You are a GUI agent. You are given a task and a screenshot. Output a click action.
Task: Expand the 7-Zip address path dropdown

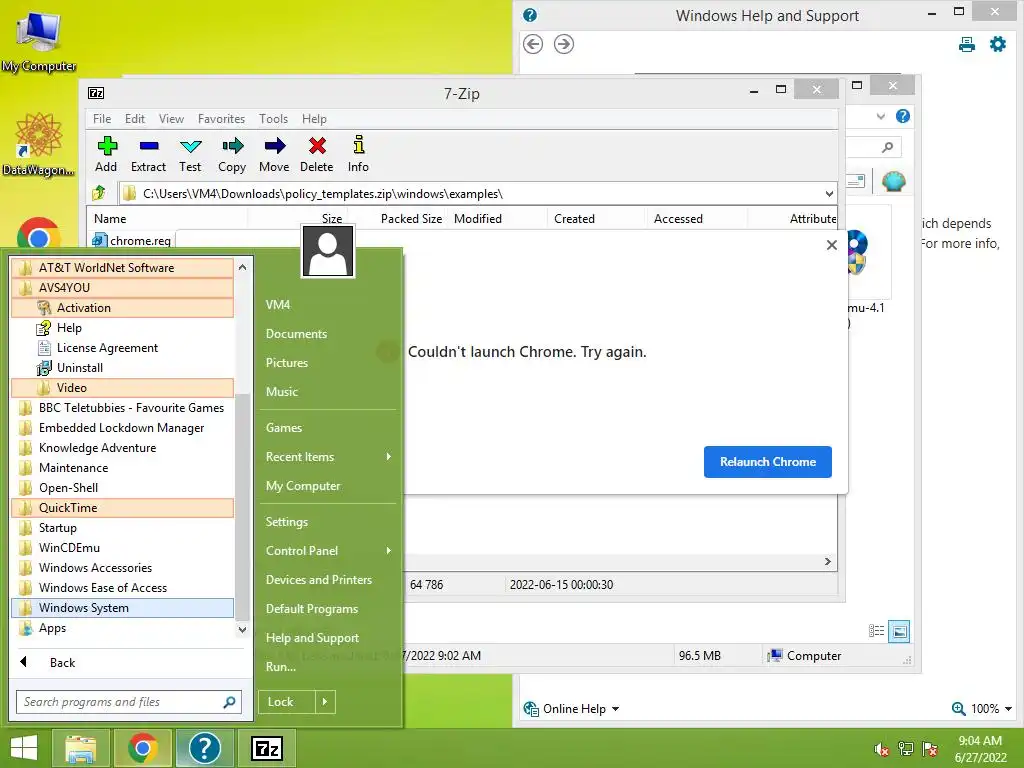tap(829, 194)
